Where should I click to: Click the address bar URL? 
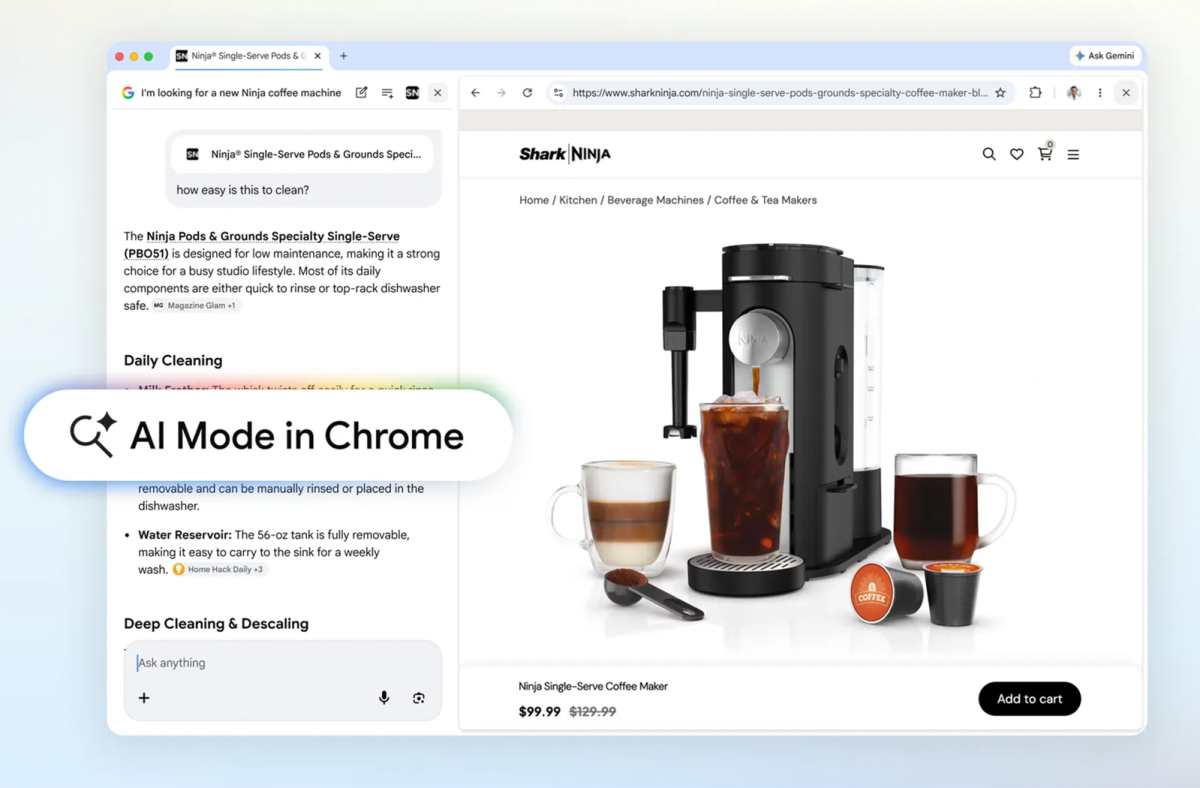point(780,93)
